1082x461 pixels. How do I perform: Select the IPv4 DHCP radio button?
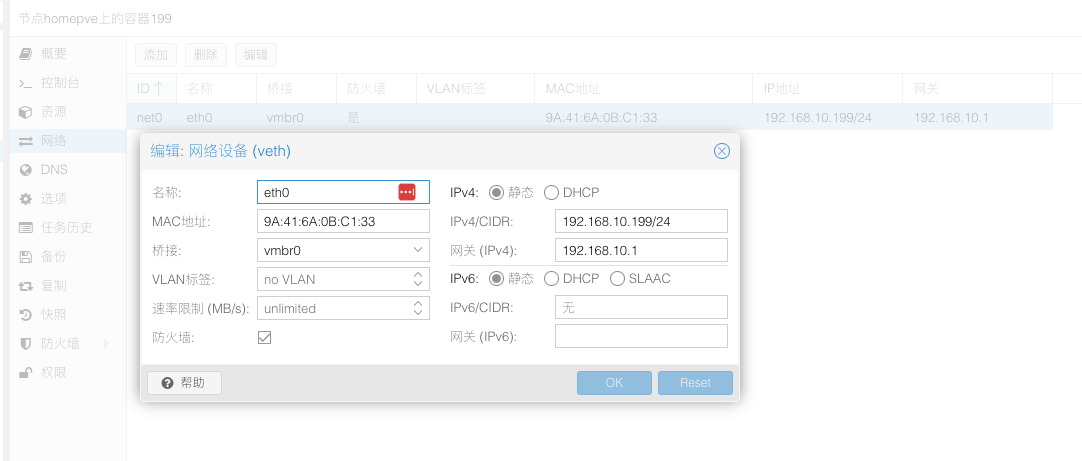pos(551,192)
